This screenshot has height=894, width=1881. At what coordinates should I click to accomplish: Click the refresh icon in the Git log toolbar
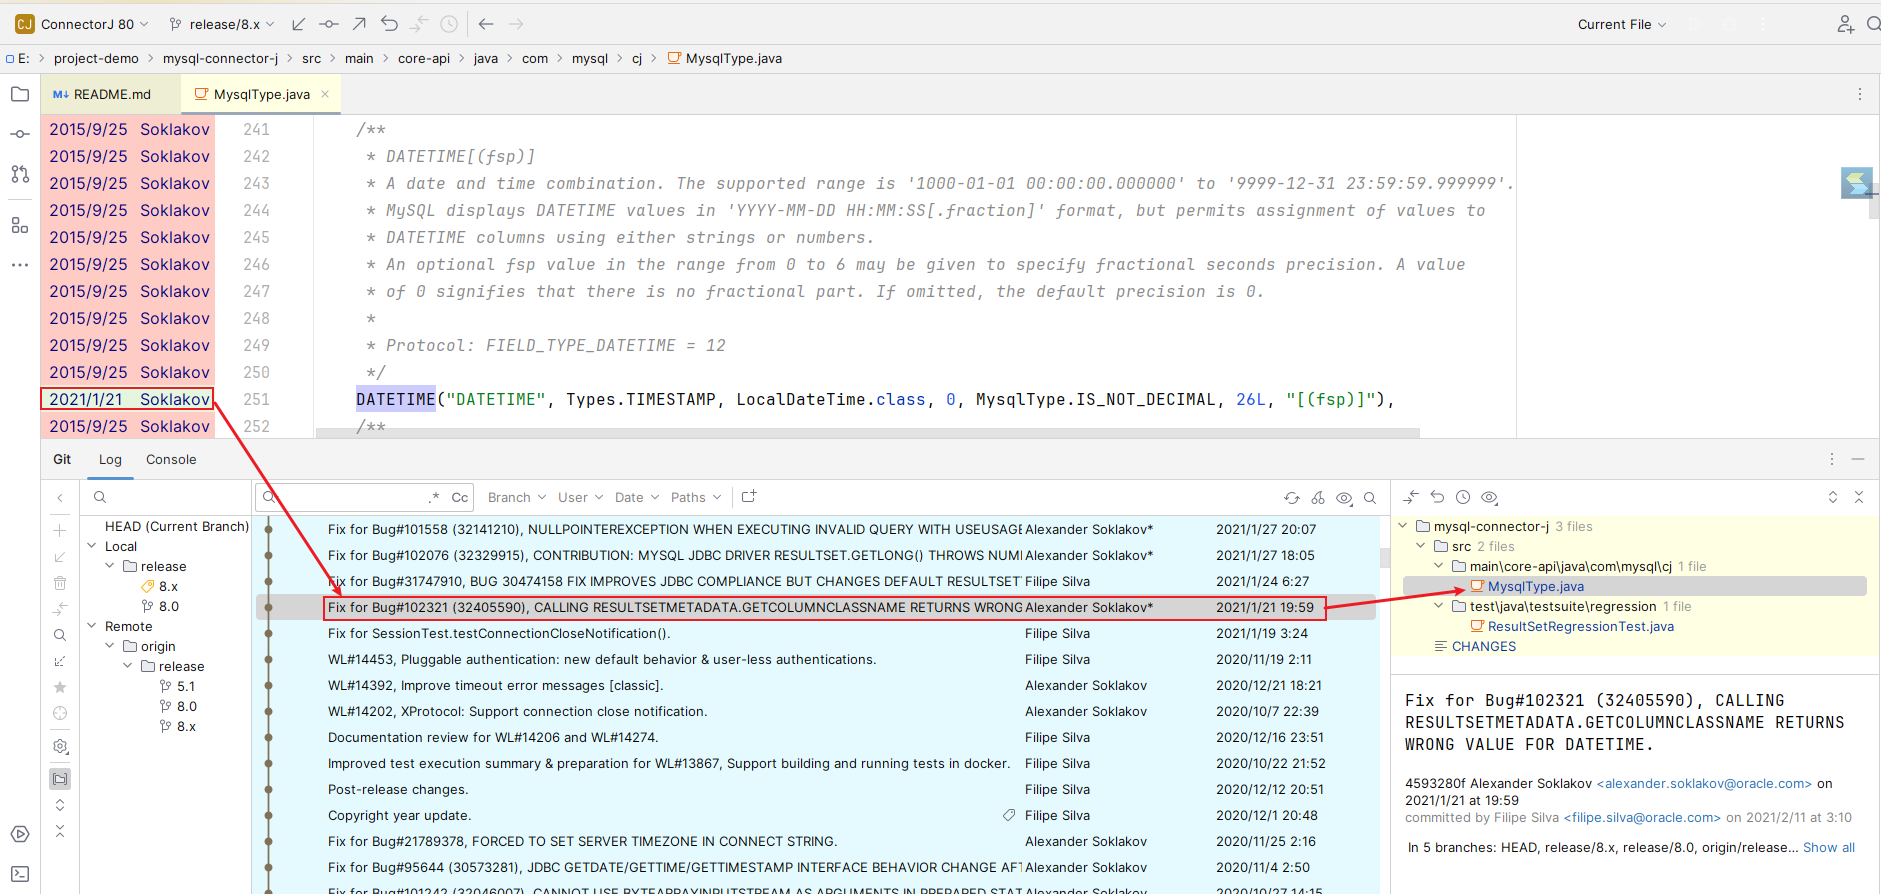point(1292,498)
